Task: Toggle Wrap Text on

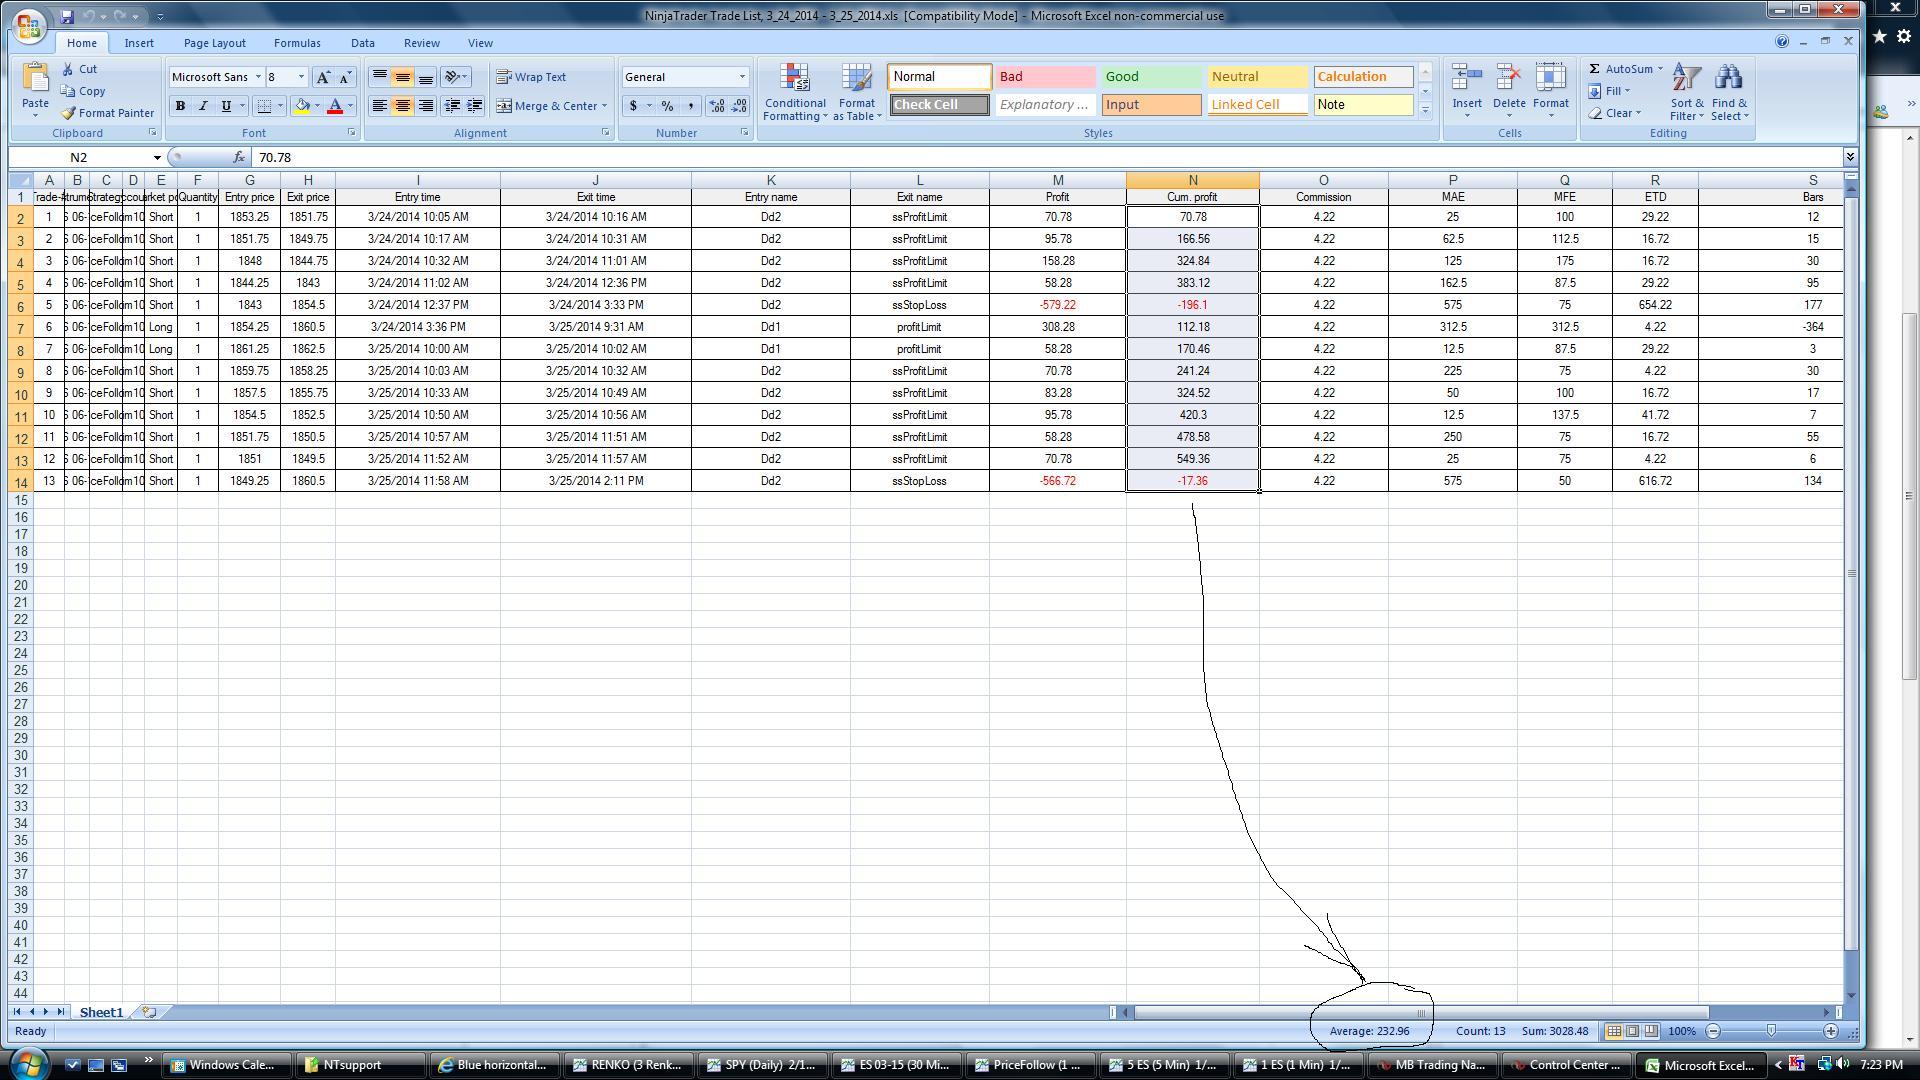Action: click(x=531, y=77)
